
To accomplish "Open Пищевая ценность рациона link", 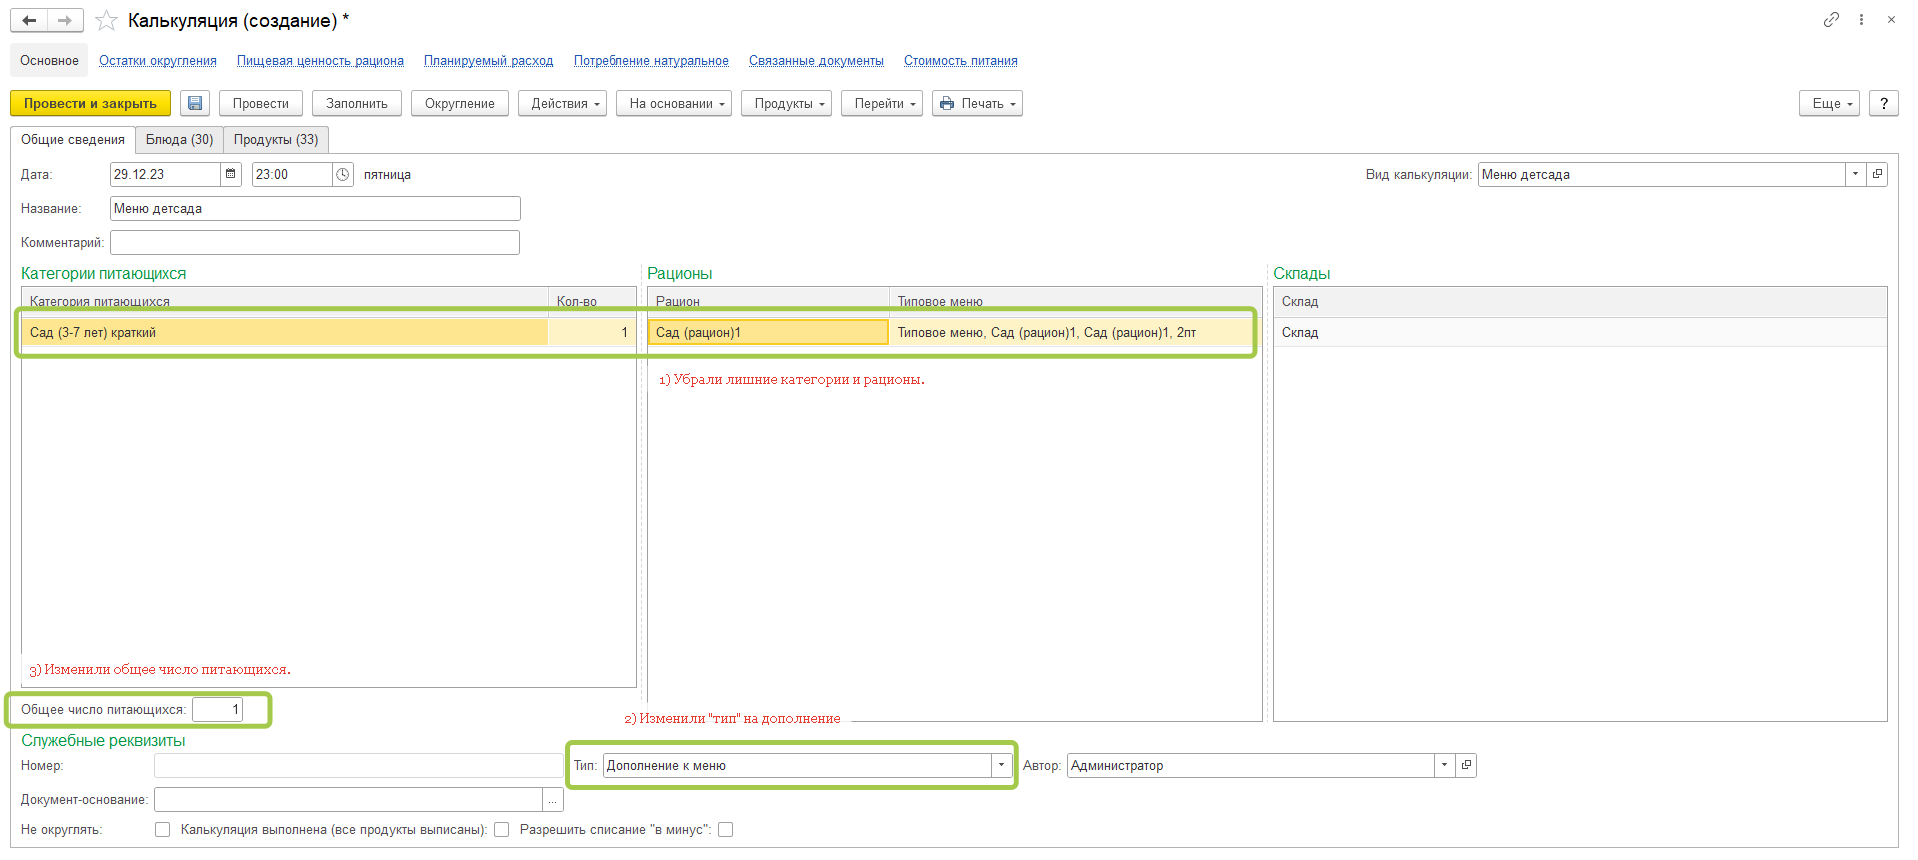I will click(320, 61).
